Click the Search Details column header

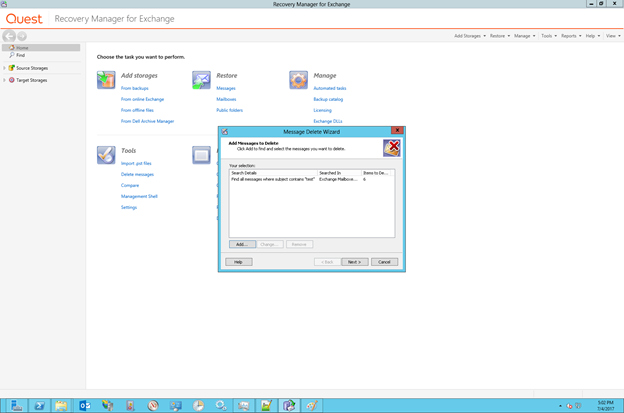(272, 173)
